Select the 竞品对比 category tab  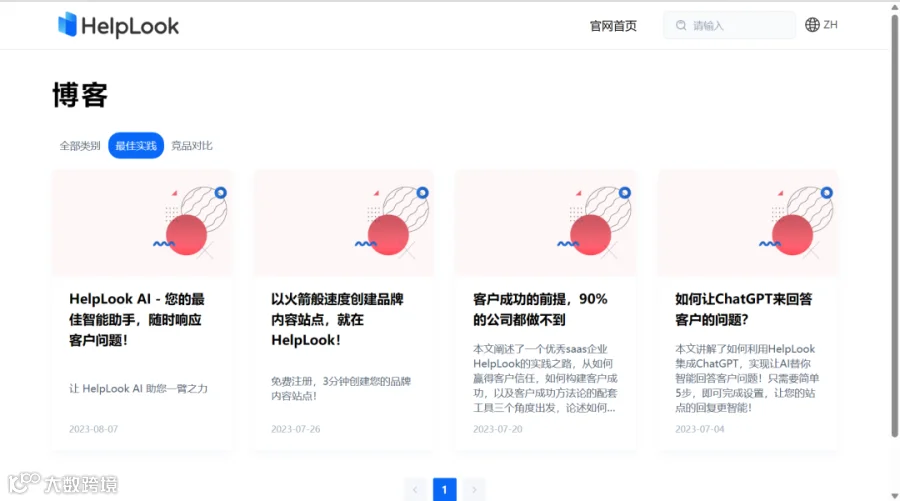(192, 146)
